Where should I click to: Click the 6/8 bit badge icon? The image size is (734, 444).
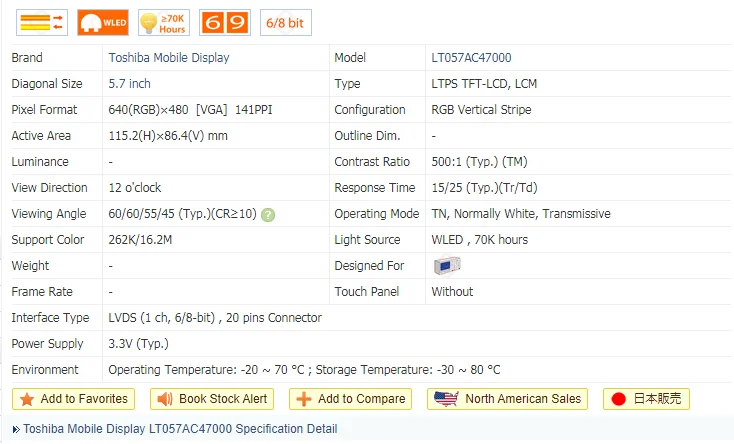point(286,22)
